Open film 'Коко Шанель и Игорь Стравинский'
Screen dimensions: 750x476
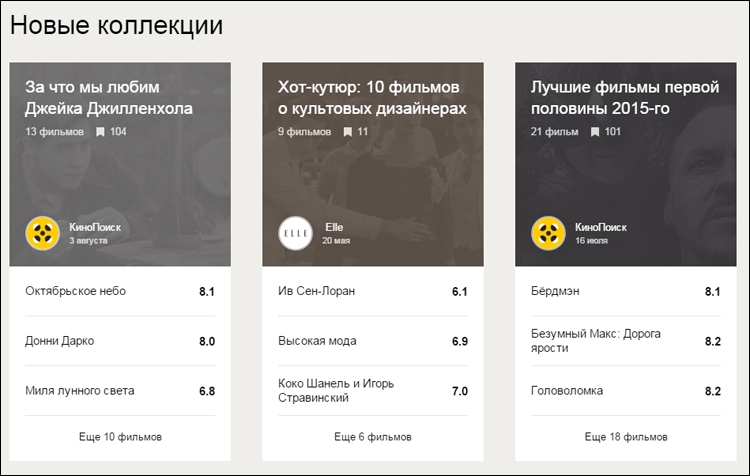(x=336, y=390)
